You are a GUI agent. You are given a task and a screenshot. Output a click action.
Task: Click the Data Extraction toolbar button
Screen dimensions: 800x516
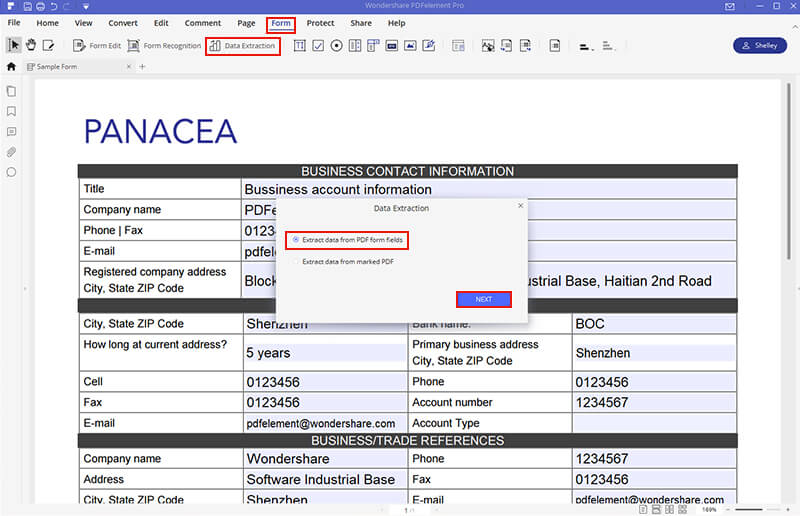[243, 46]
